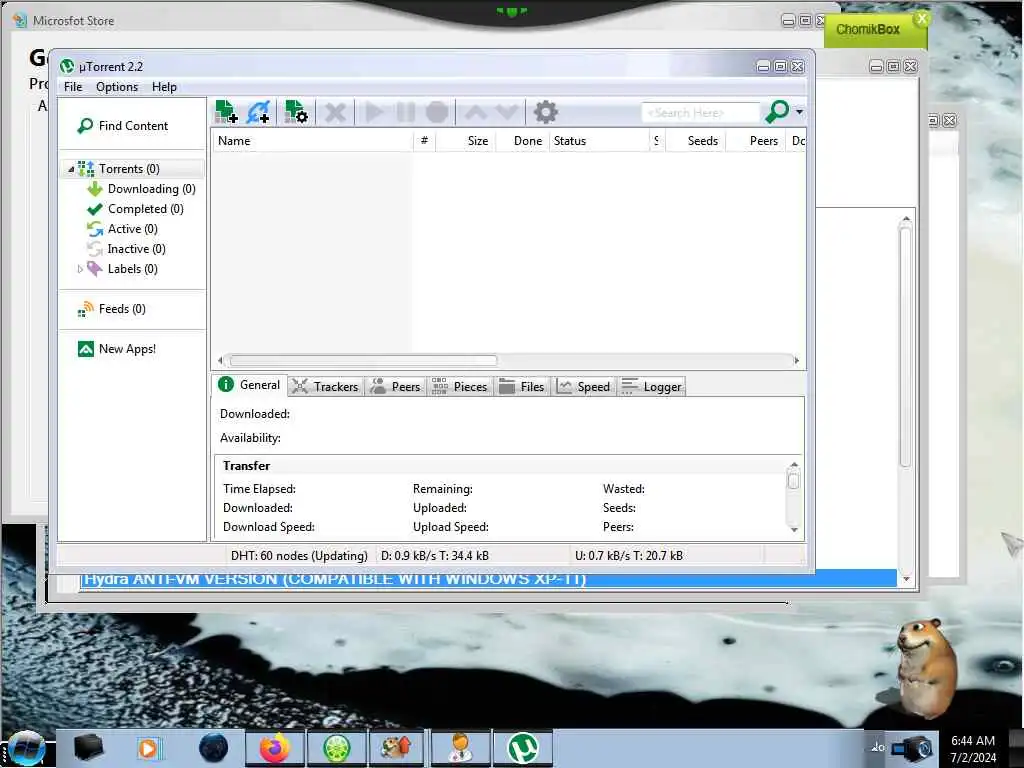Click the Add Torrent toolbar icon
This screenshot has width=1024, height=768.
(x=226, y=112)
